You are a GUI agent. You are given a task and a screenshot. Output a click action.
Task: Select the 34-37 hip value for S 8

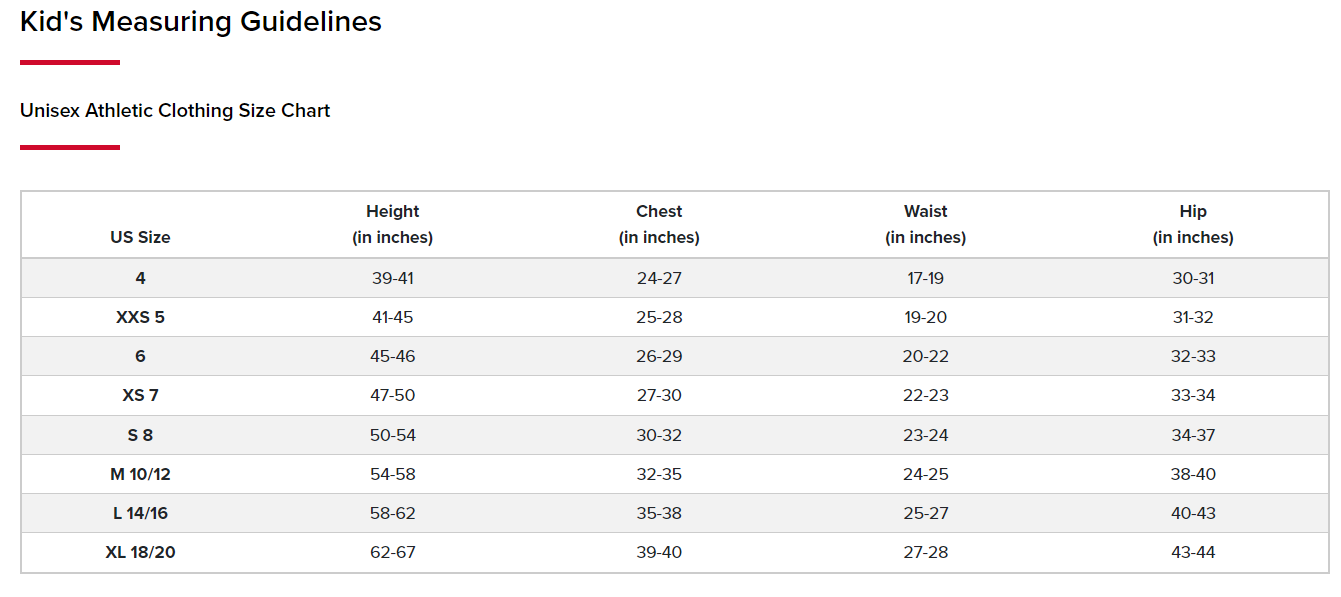(x=1193, y=435)
